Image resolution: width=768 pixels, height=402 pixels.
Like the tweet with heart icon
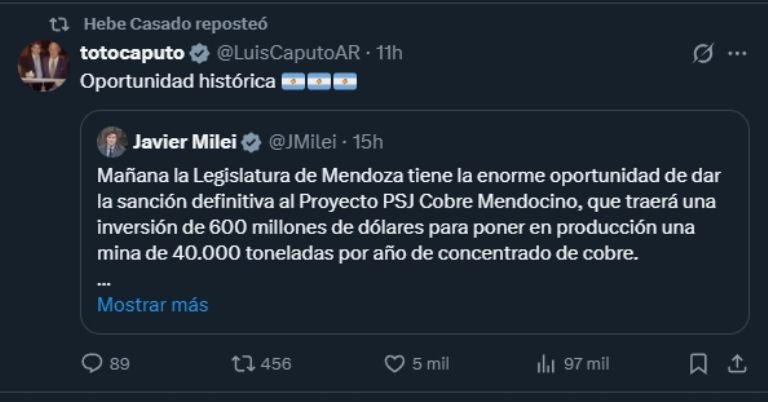[x=395, y=364]
